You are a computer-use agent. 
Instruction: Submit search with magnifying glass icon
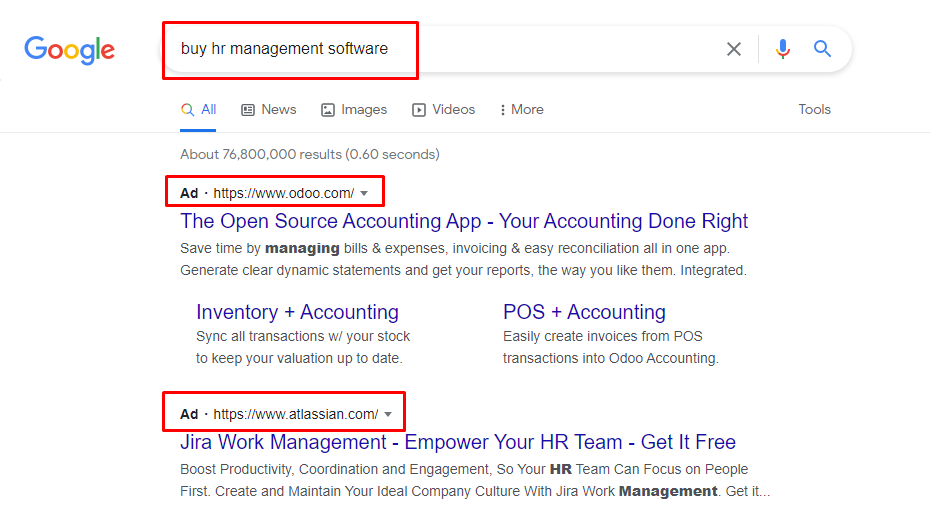(x=822, y=49)
